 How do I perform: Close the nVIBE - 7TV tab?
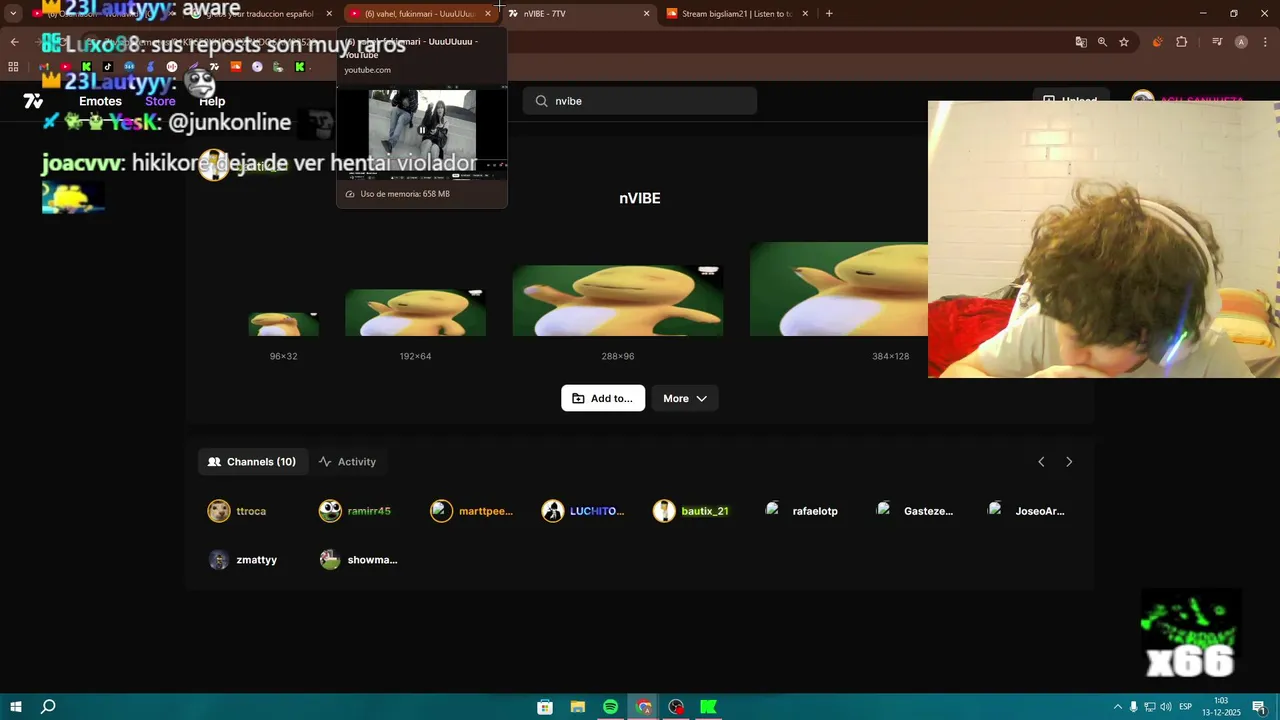point(646,14)
